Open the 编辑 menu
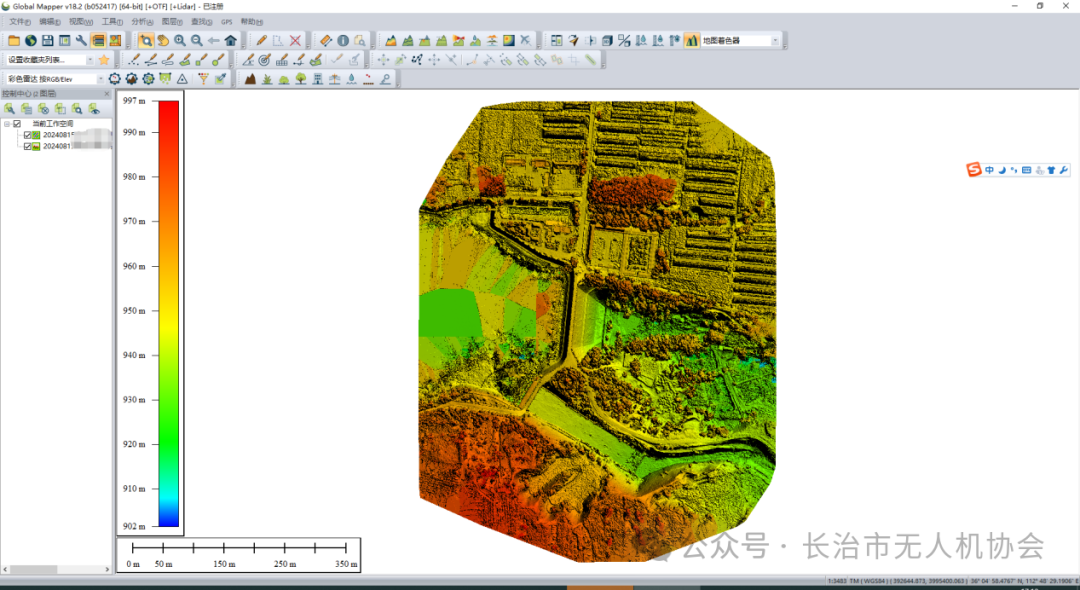This screenshot has width=1080, height=590. 50,22
